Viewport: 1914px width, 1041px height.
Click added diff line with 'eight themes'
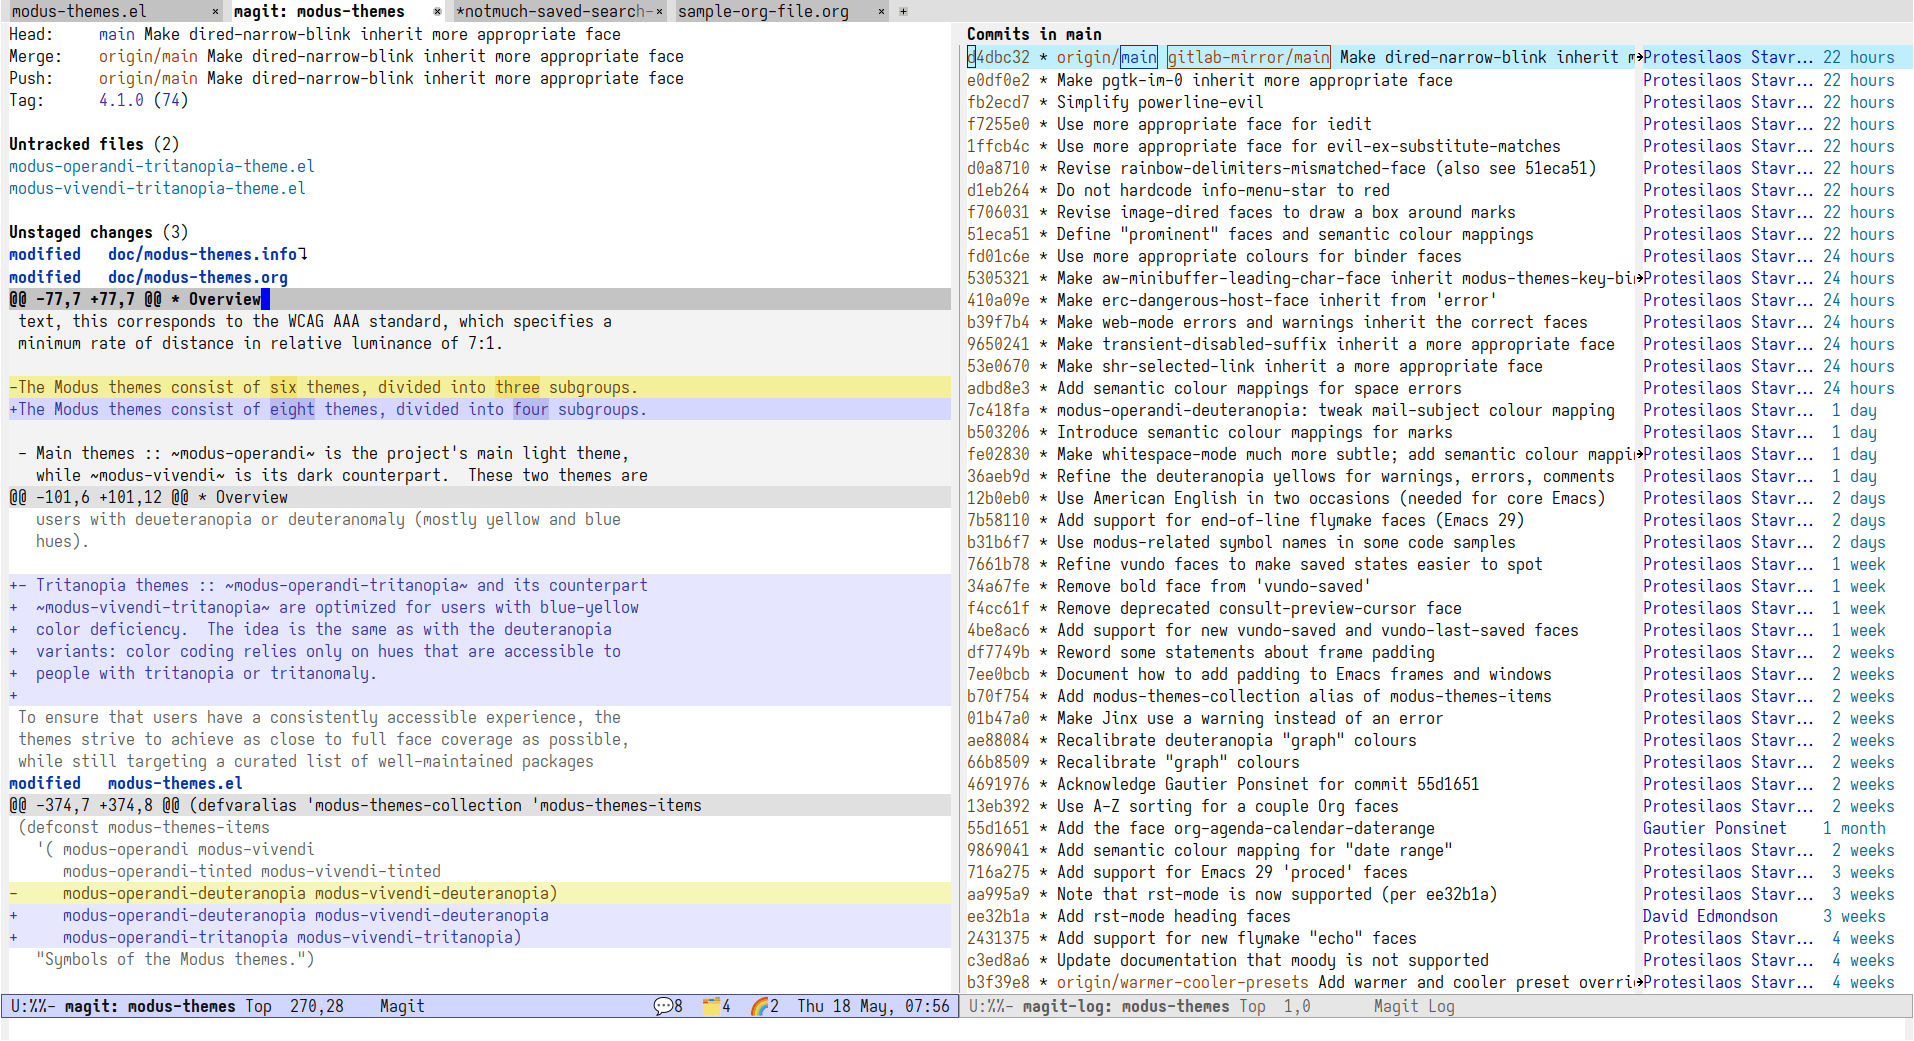point(480,409)
